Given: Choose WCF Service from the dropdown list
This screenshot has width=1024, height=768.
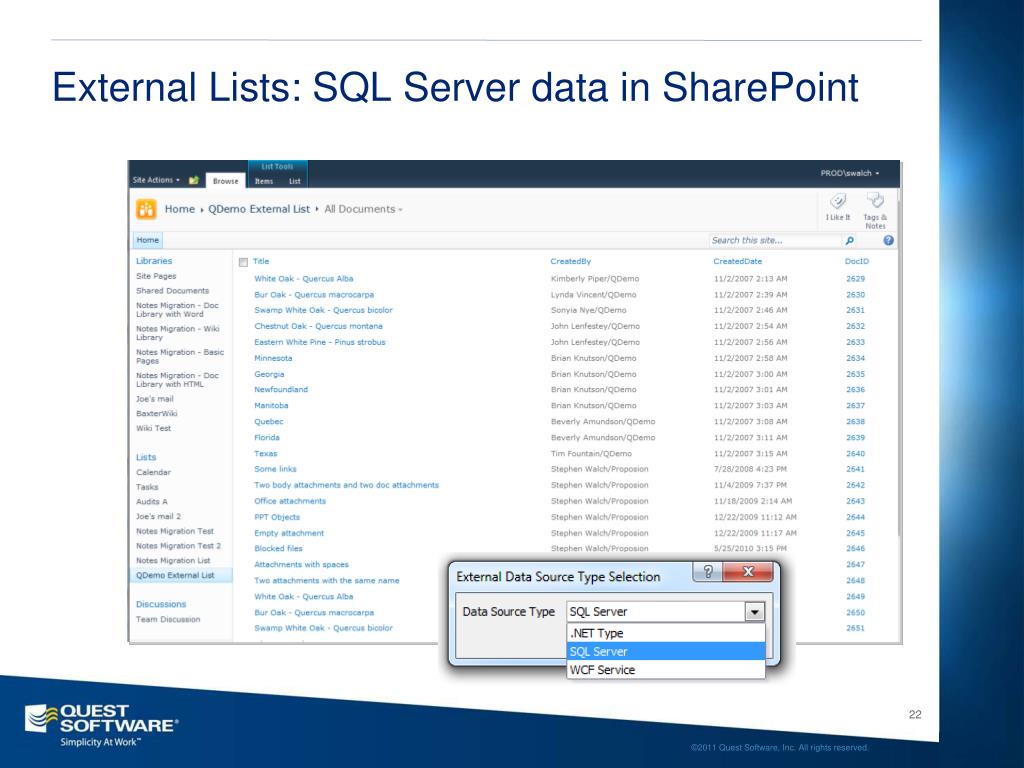Looking at the screenshot, I should point(665,669).
